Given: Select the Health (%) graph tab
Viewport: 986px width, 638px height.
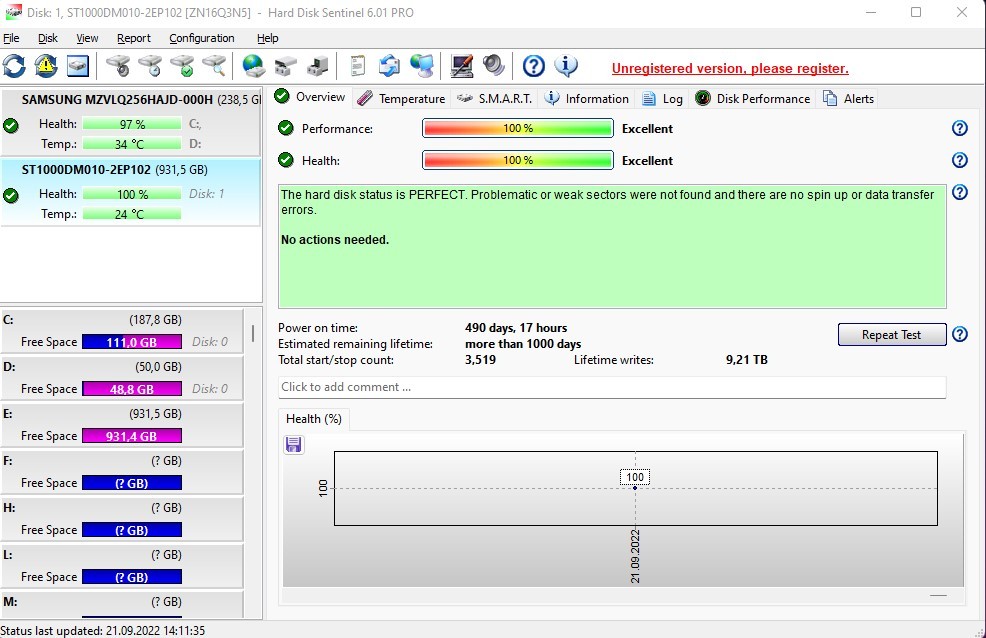Looking at the screenshot, I should 314,419.
